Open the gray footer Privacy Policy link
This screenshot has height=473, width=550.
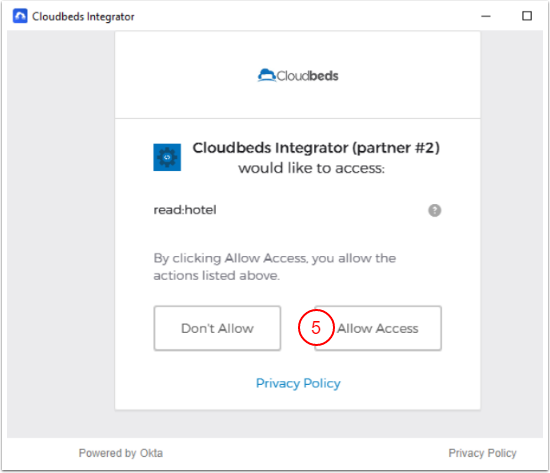482,453
